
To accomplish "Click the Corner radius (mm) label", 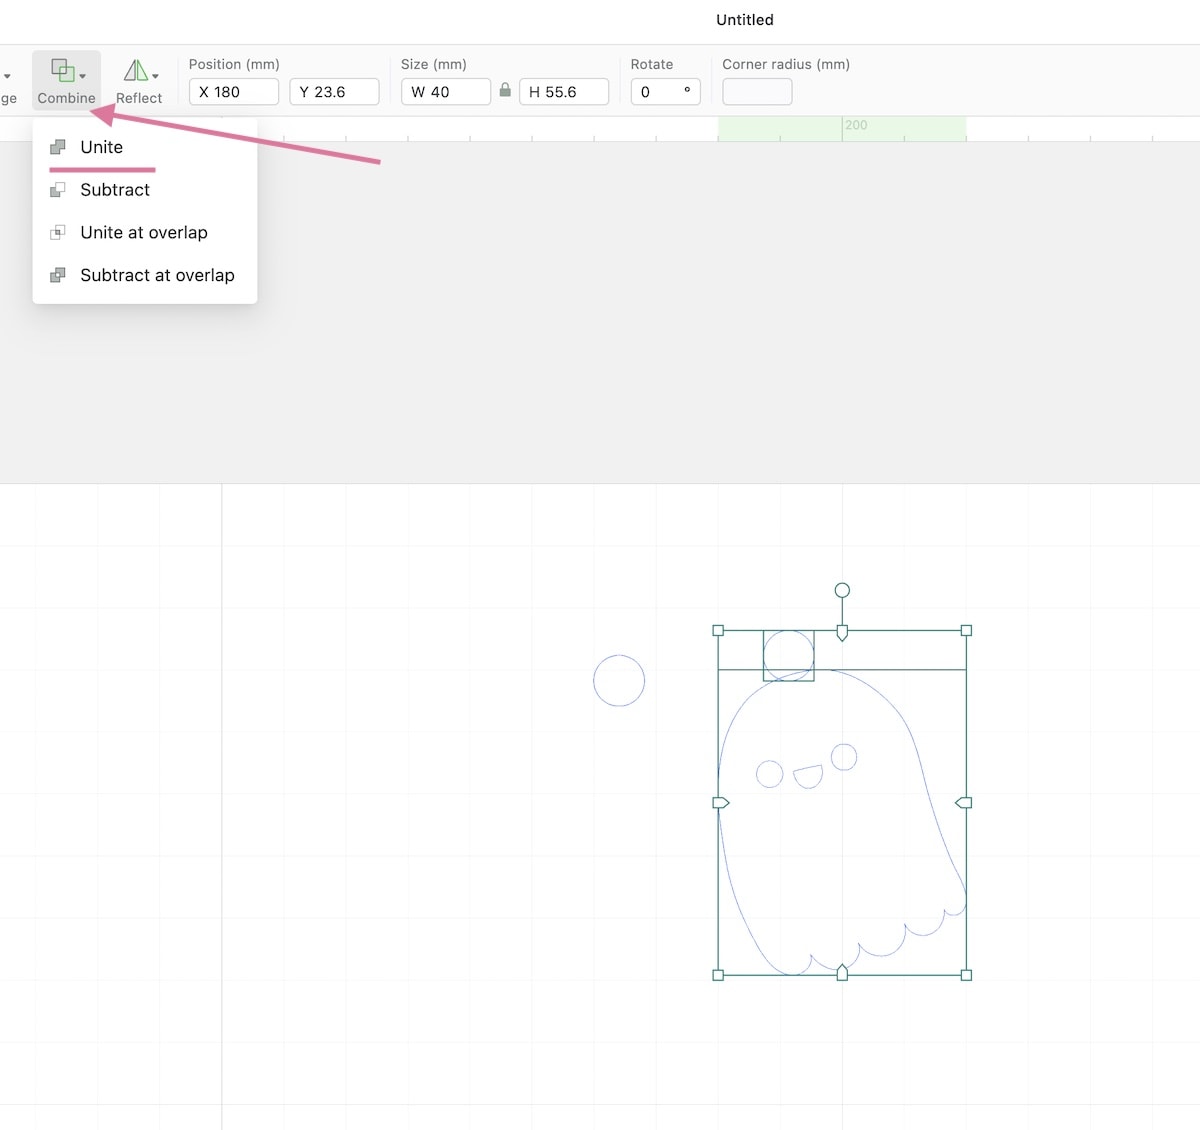I will click(786, 64).
